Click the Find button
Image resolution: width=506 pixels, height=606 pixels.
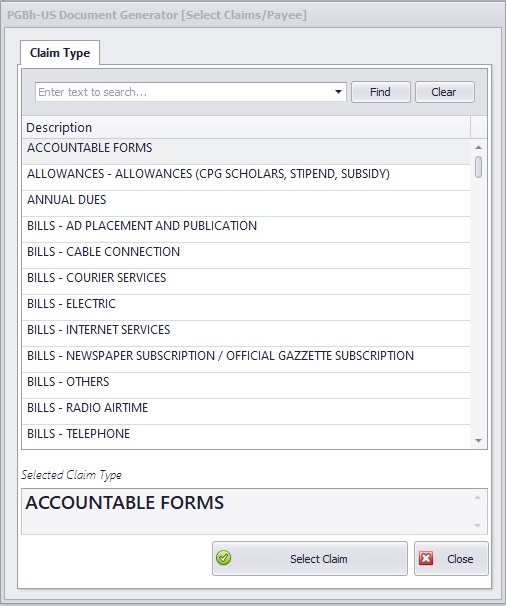(x=380, y=92)
